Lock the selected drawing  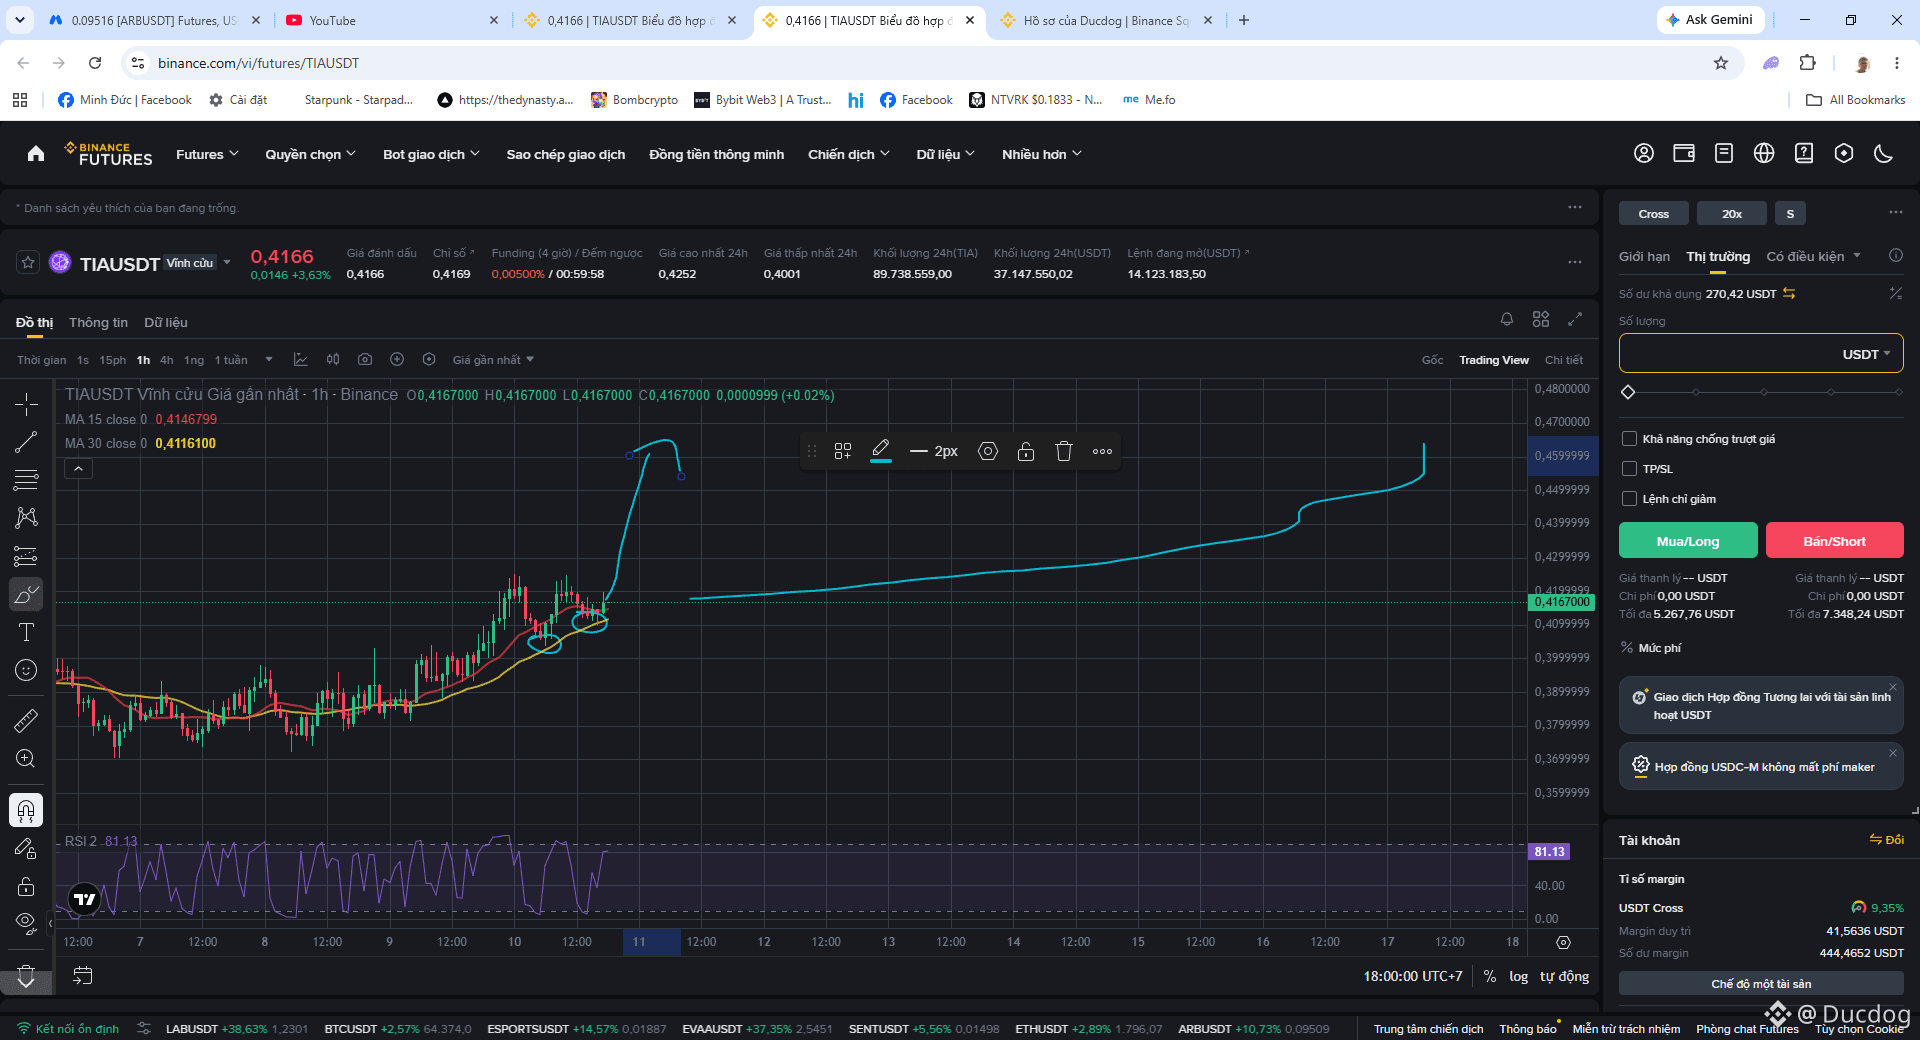tap(1026, 451)
